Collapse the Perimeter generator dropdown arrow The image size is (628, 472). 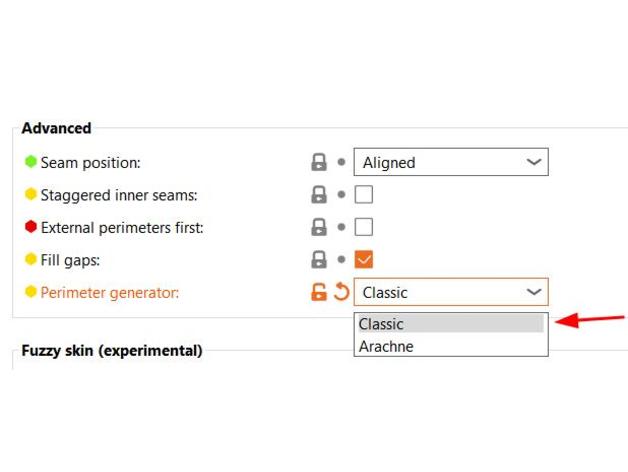click(x=534, y=292)
